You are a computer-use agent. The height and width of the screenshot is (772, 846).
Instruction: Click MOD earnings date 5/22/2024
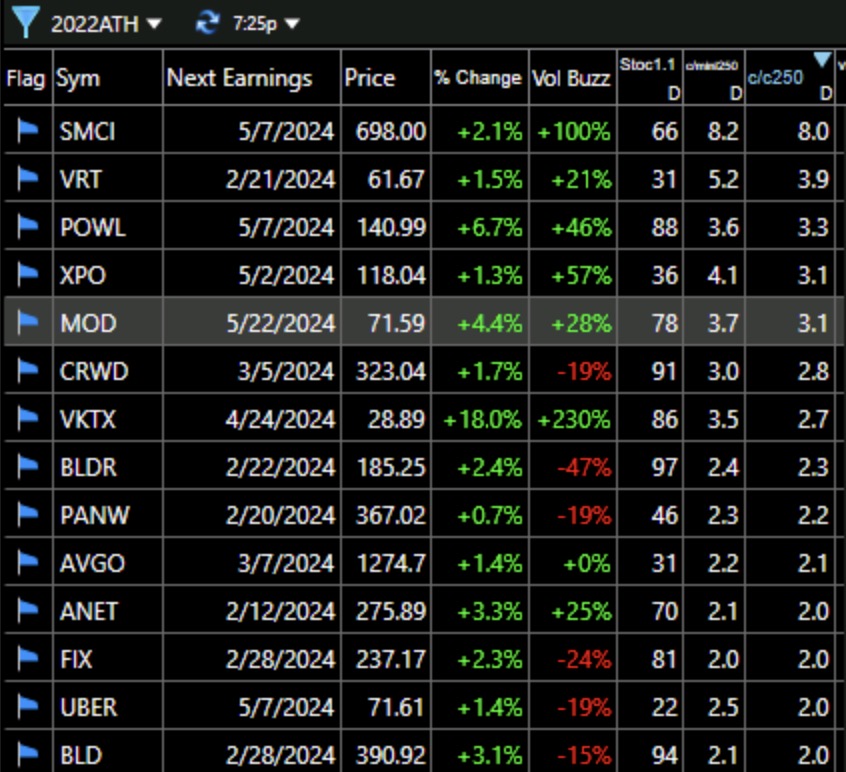(x=281, y=324)
